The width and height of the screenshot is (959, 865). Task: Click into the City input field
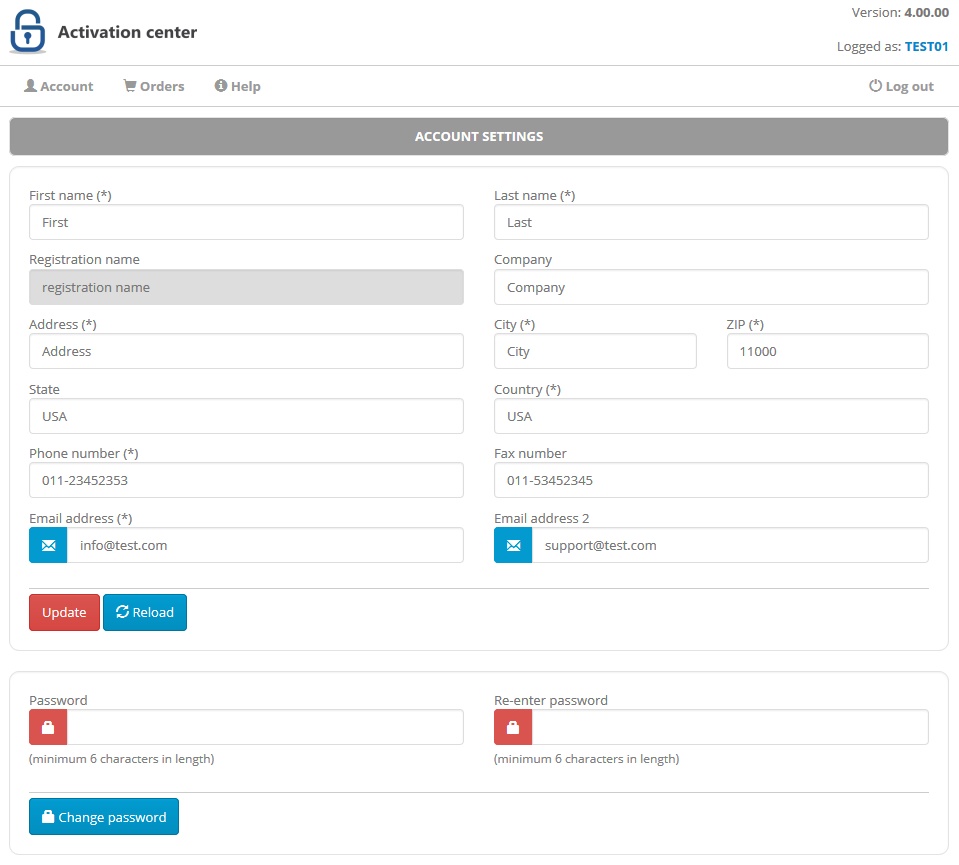(595, 351)
